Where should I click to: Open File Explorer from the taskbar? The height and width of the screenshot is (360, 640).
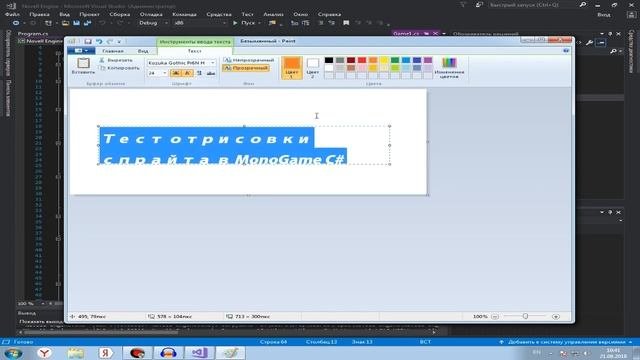click(76, 353)
